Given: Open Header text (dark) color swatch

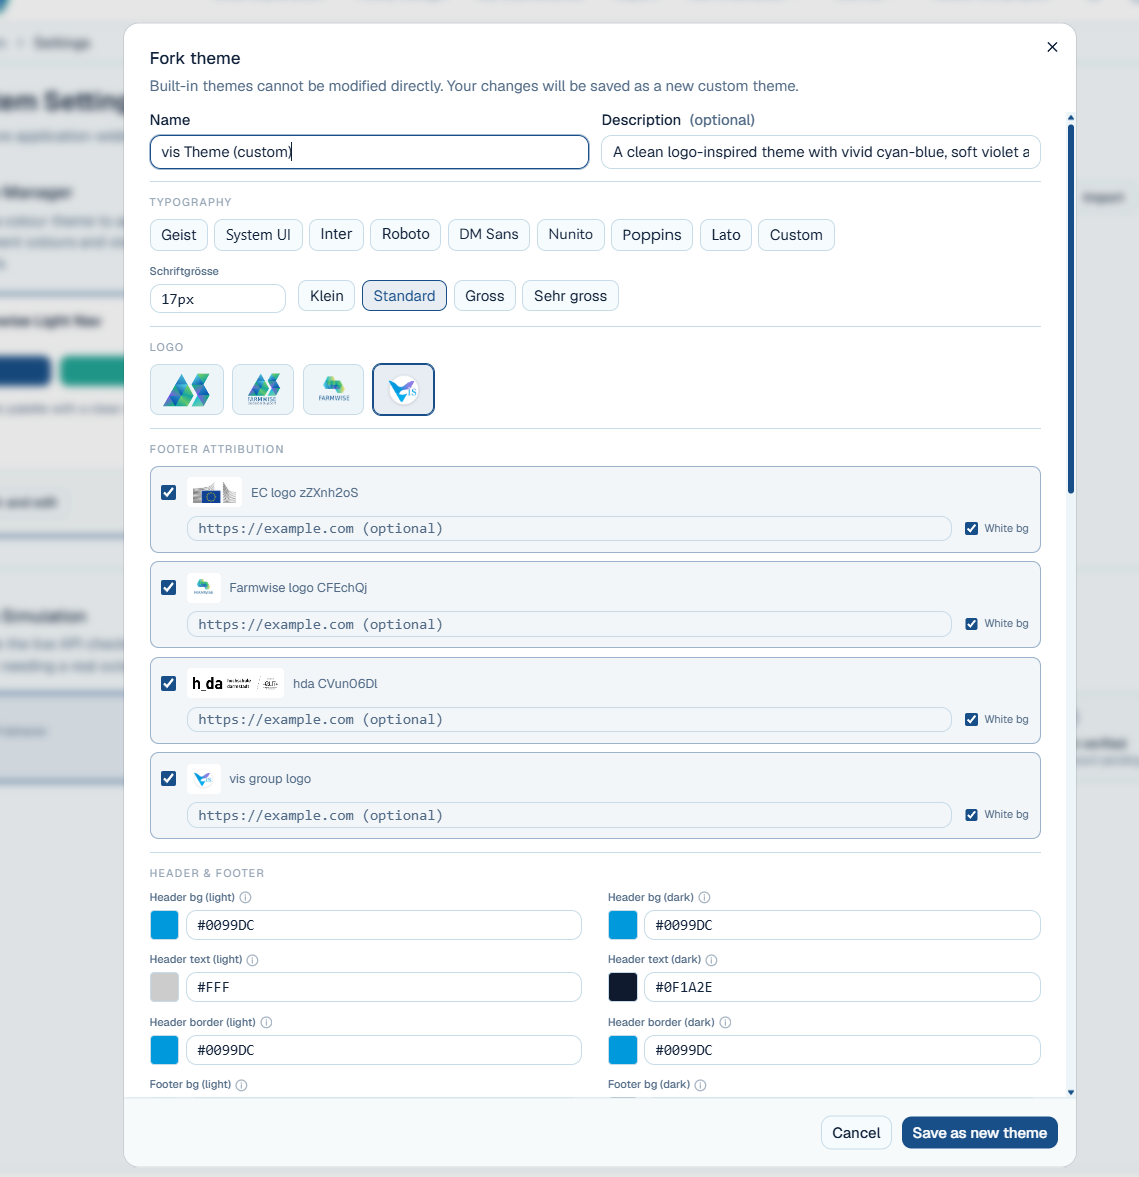Looking at the screenshot, I should pyautogui.click(x=622, y=987).
